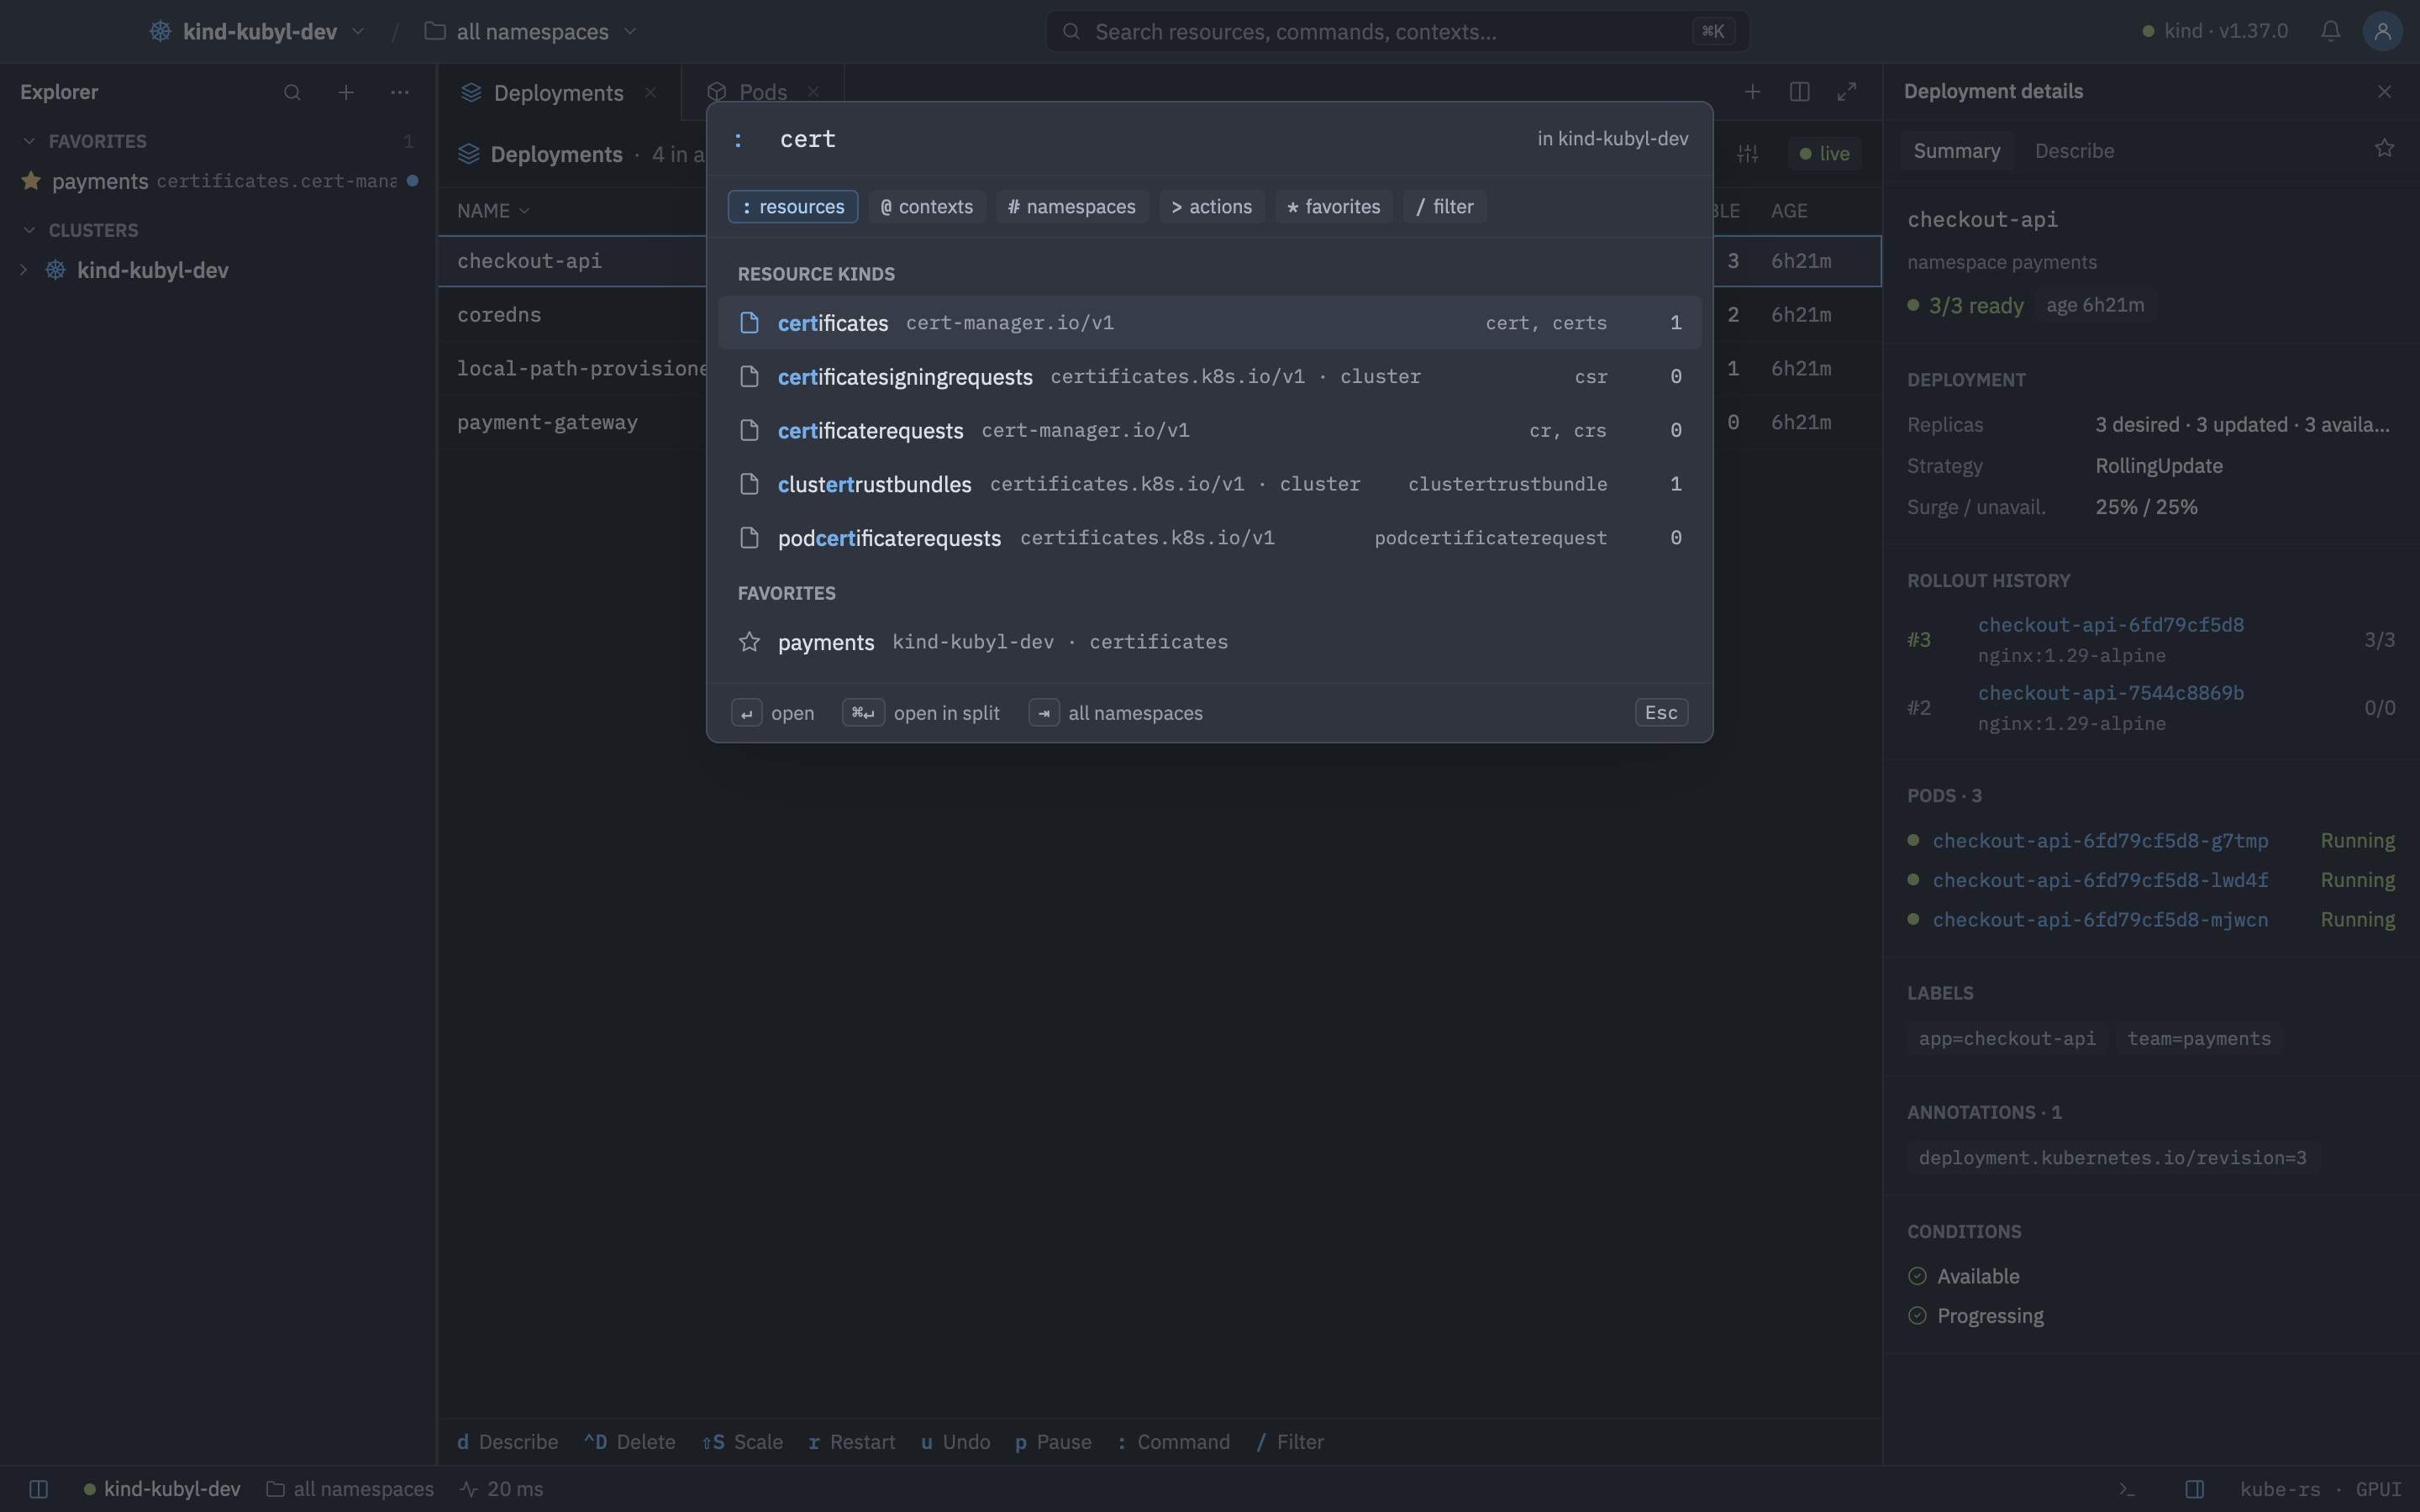Viewport: 2420px width, 1512px height.
Task: Click the Esc button in palette
Action: tap(1661, 713)
